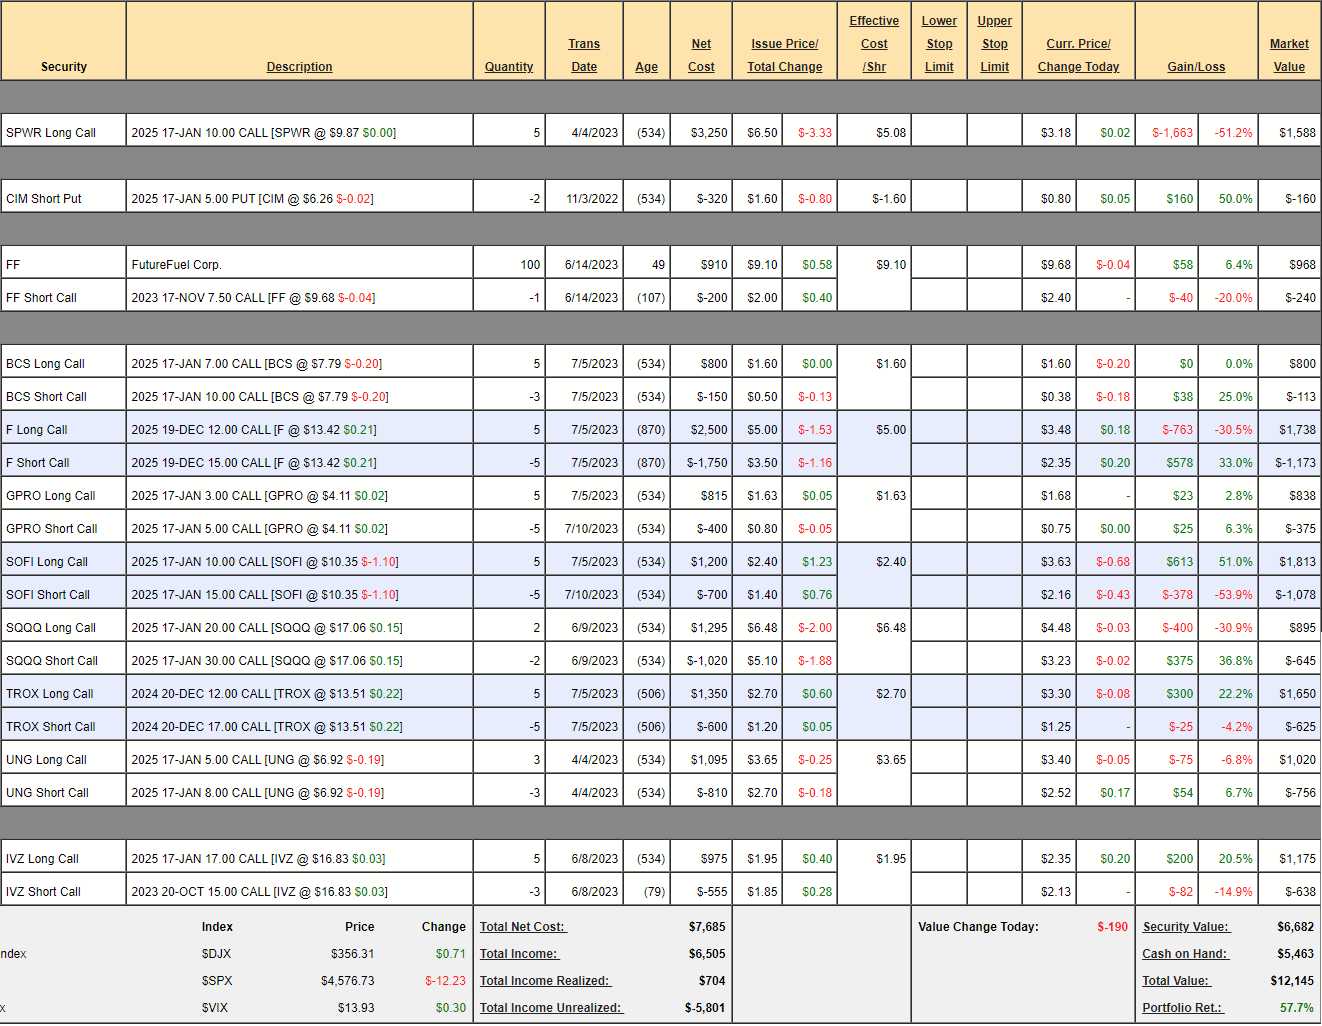Click the Trans Date column header
1322x1026 pixels.
pyautogui.click(x=584, y=56)
